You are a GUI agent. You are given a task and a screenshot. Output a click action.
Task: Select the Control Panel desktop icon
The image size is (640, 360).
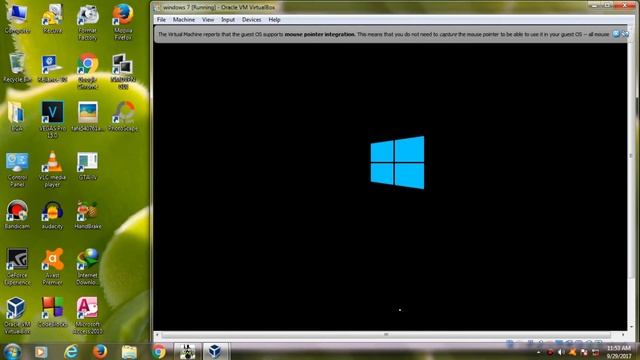pyautogui.click(x=17, y=169)
